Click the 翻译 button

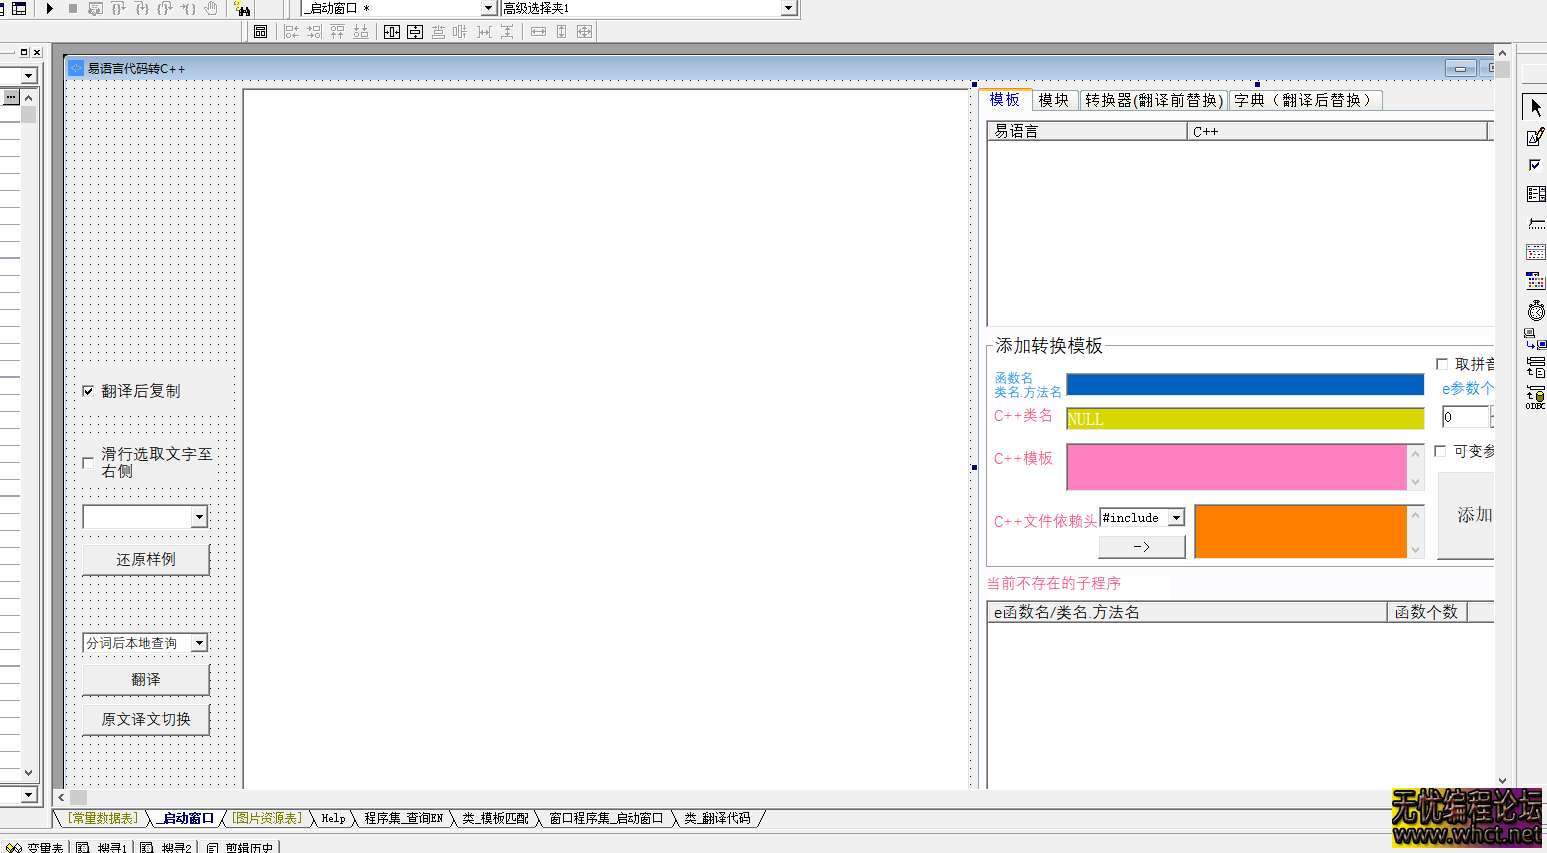[145, 678]
